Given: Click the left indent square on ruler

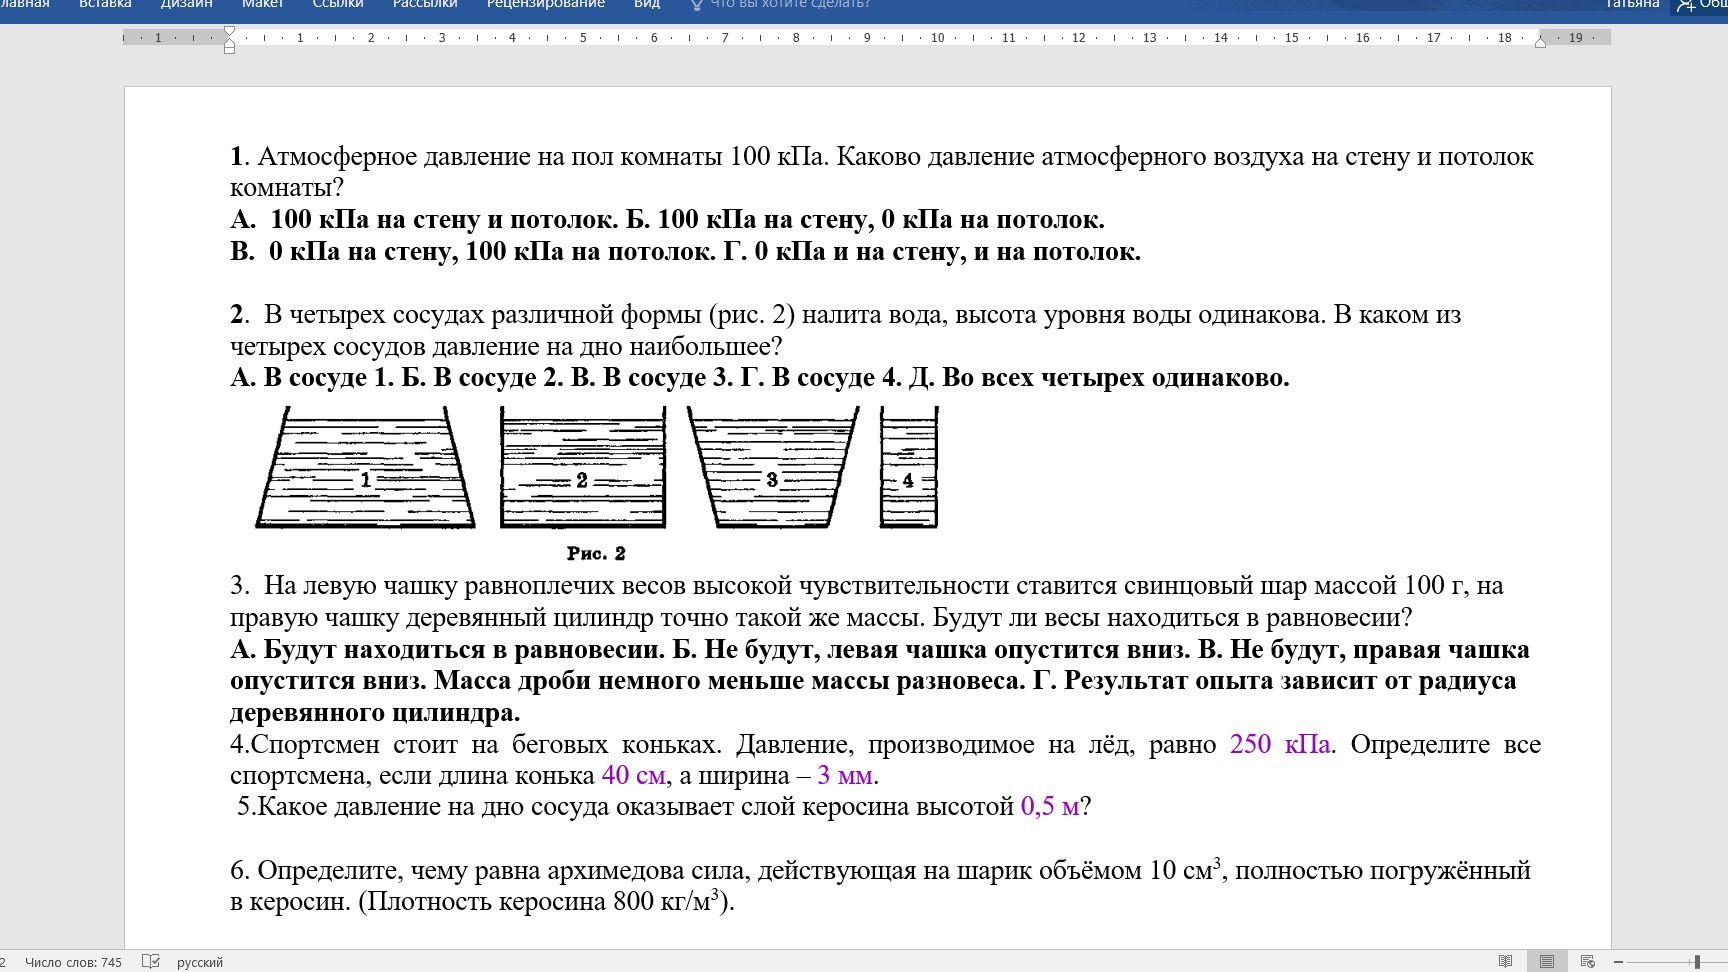Looking at the screenshot, I should (x=229, y=48).
